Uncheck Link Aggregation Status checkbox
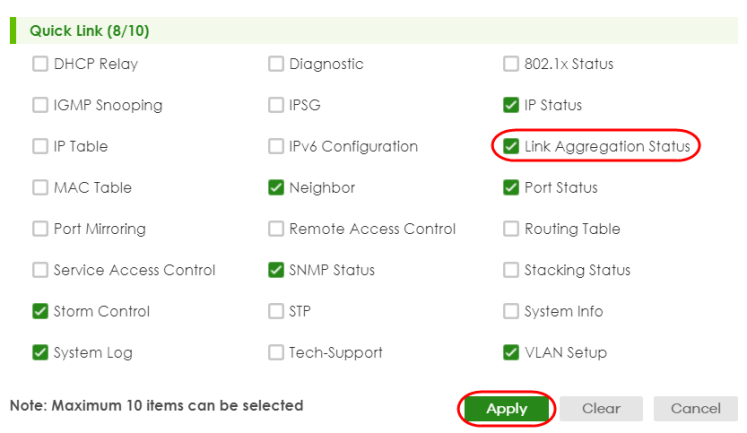747x433 pixels. click(x=512, y=146)
